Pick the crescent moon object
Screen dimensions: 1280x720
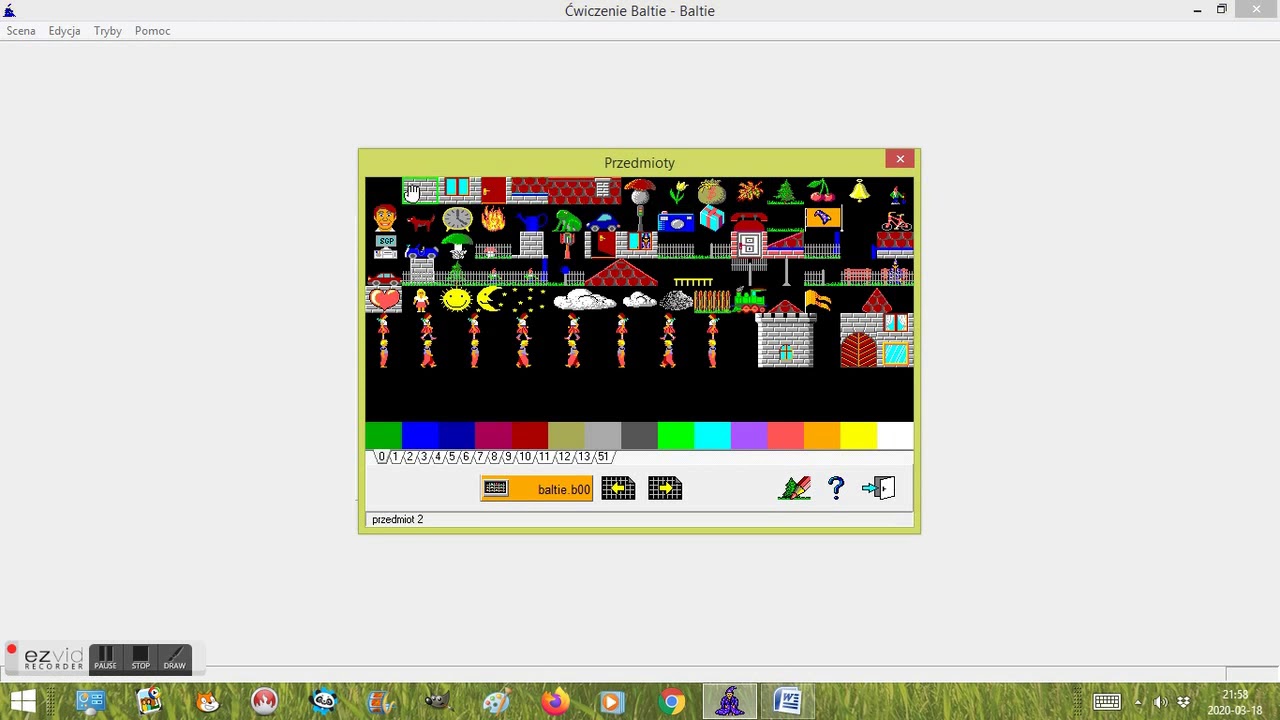491,299
